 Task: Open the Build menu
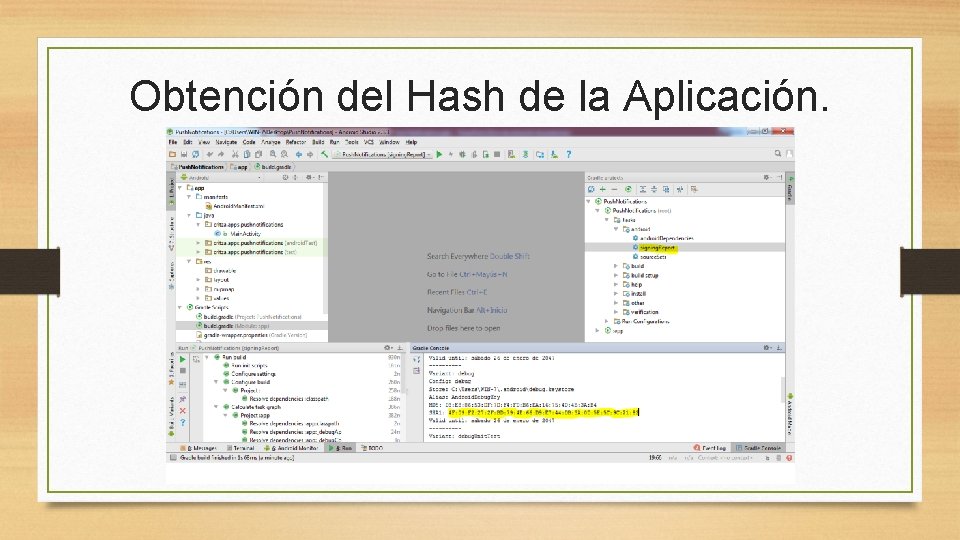tap(318, 142)
